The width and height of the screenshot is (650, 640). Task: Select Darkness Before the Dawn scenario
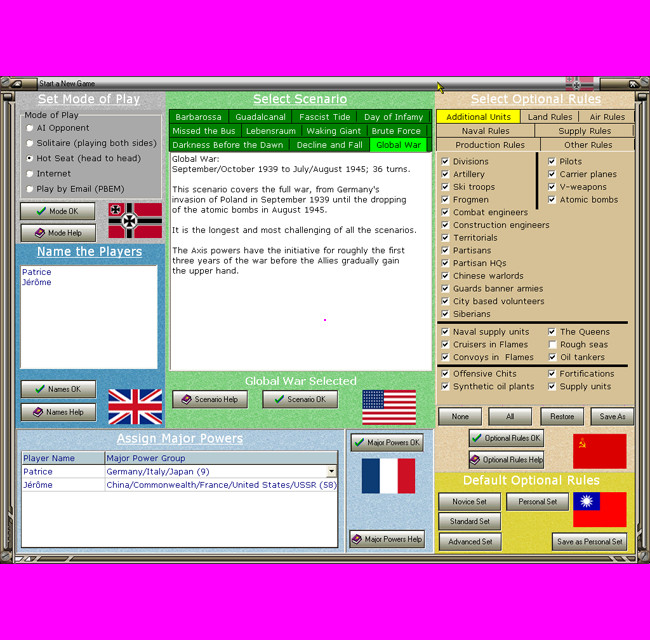coord(228,145)
